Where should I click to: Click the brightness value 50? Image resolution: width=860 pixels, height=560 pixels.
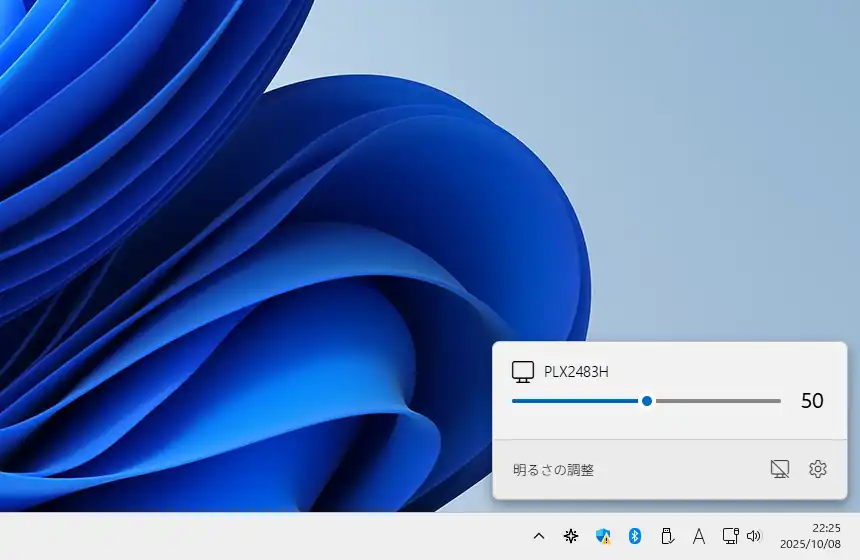[812, 401]
